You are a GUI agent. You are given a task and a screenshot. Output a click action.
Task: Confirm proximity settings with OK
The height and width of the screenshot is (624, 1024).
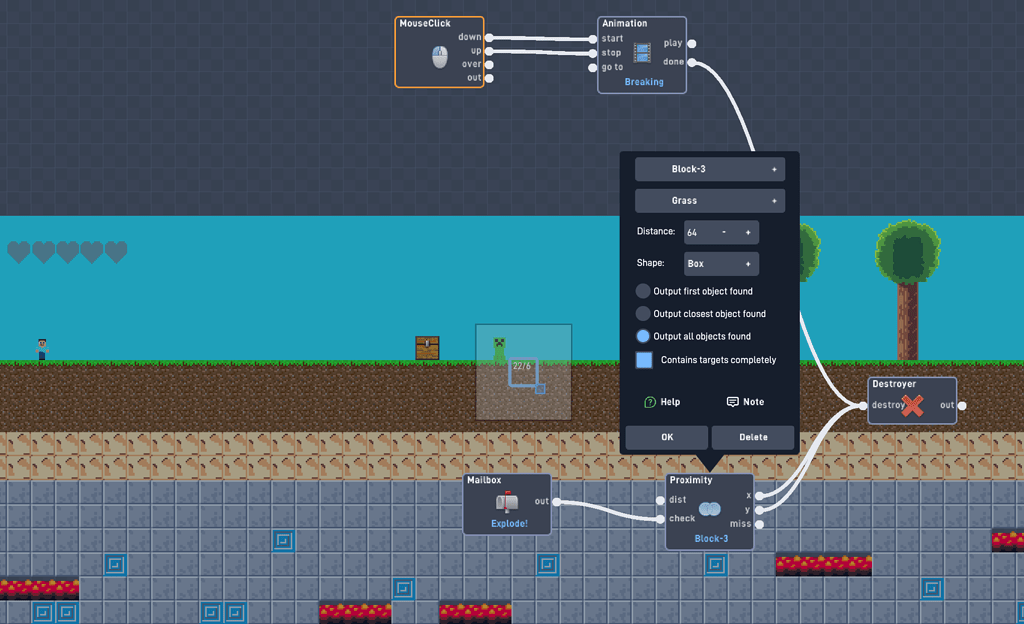666,437
